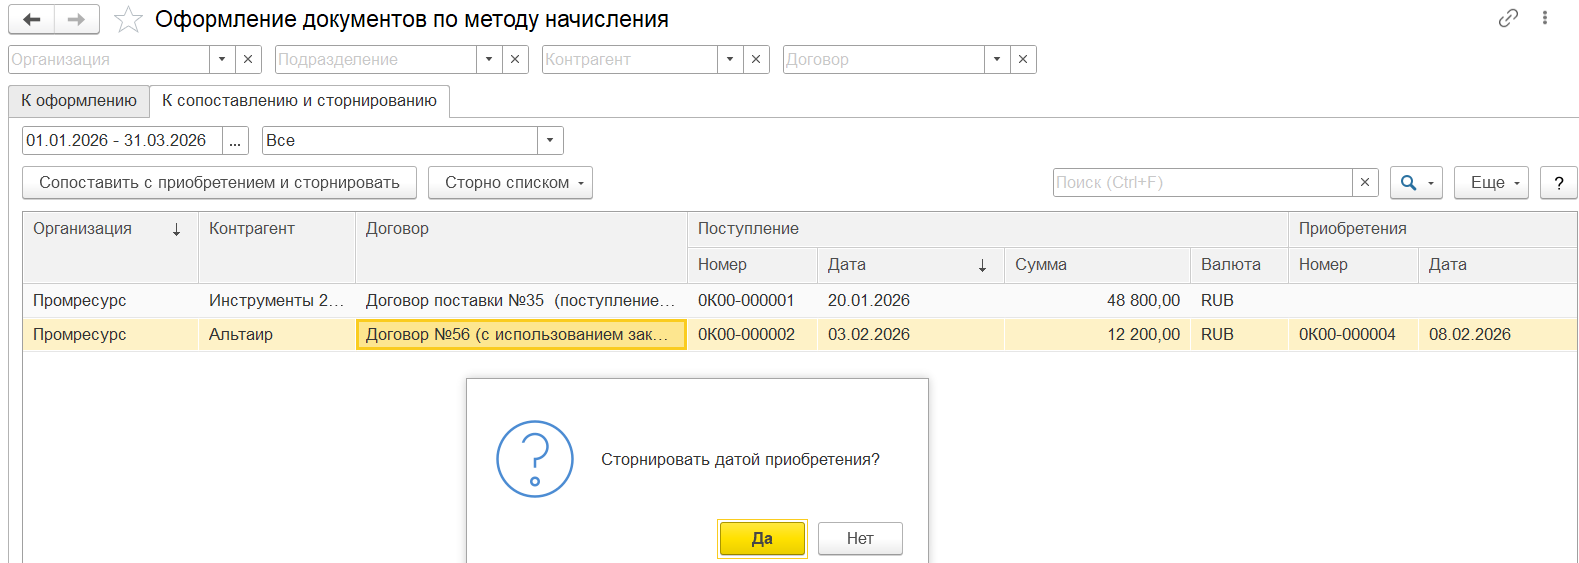Clear the search box text
This screenshot has height=563, width=1579.
pos(1365,182)
